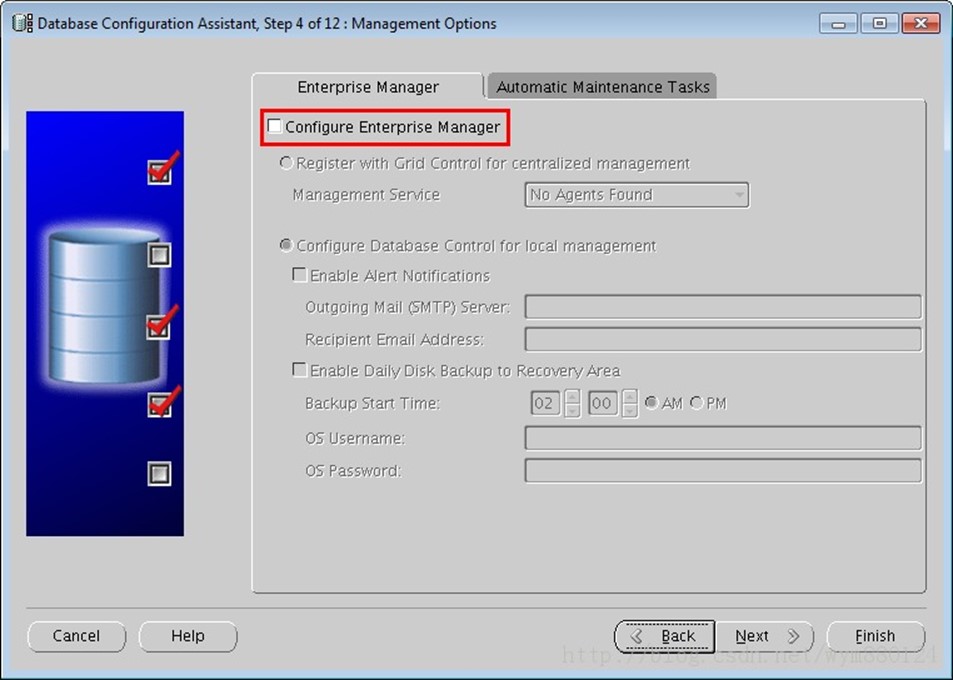Click the Finish button
The height and width of the screenshot is (680, 953).
coord(875,636)
